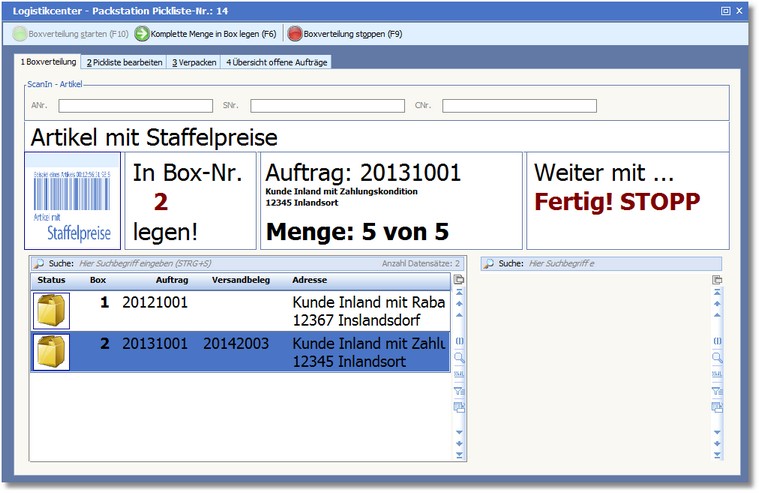759x493 pixels.
Task: Click the ANr. input field
Action: (135, 105)
